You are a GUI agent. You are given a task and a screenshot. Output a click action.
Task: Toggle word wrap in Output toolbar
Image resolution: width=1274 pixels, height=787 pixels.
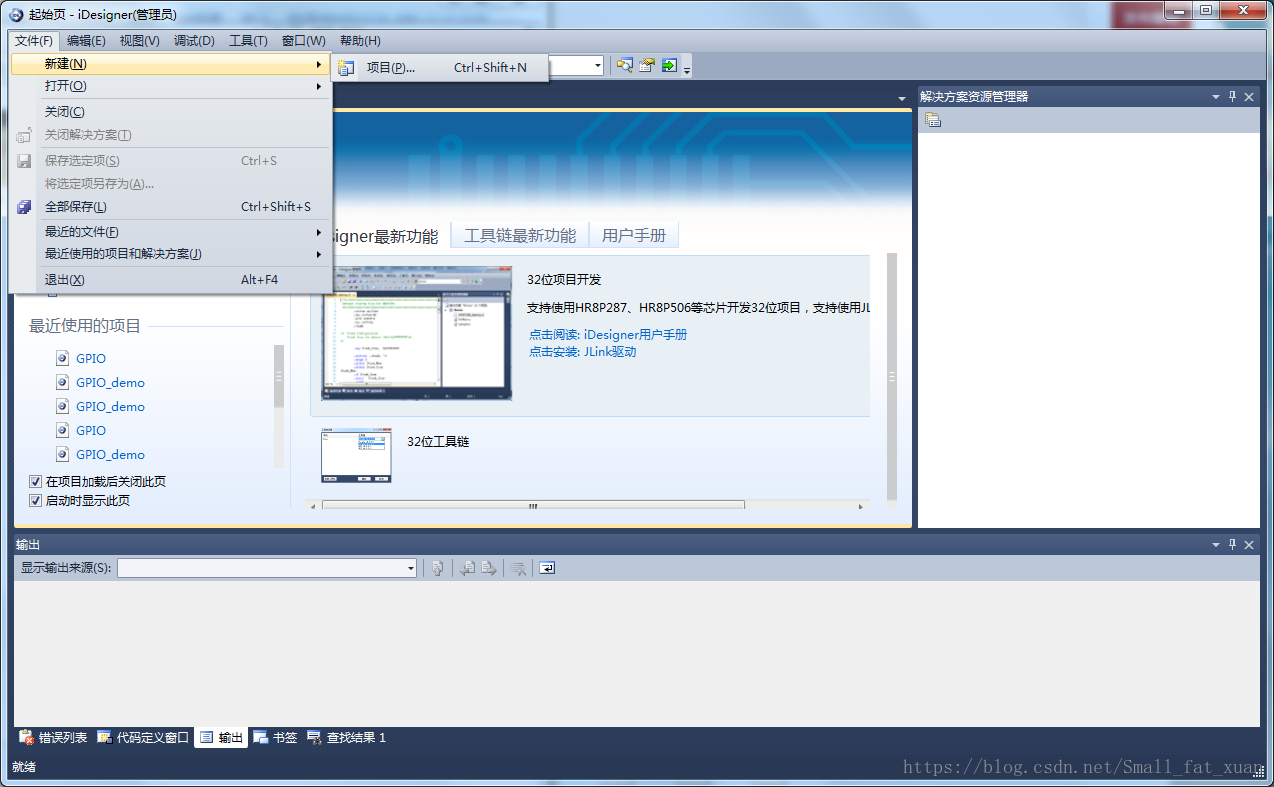tap(547, 568)
